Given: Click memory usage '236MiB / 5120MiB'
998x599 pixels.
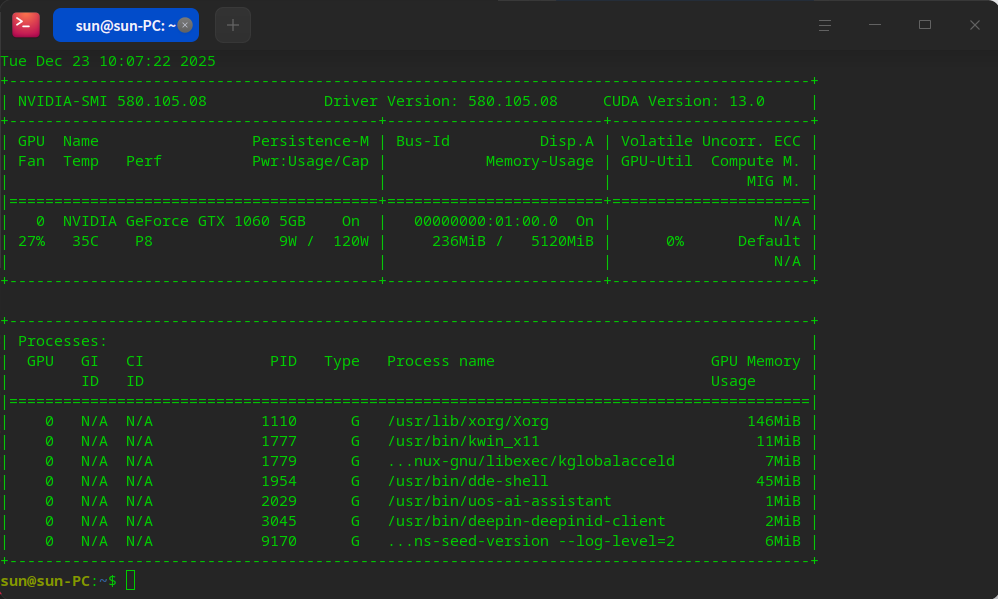Looking at the screenshot, I should [x=513, y=241].
